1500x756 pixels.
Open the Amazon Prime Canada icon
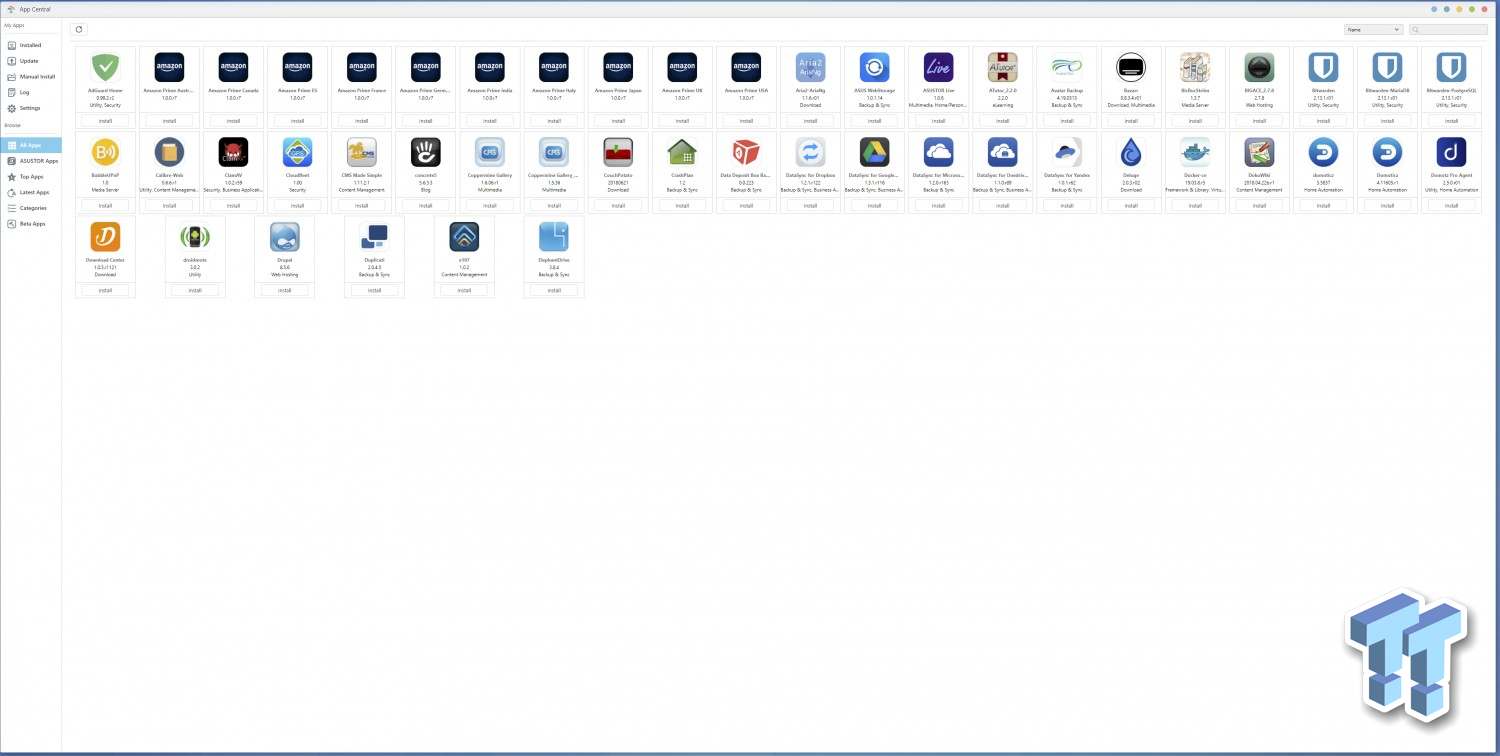(x=233, y=67)
